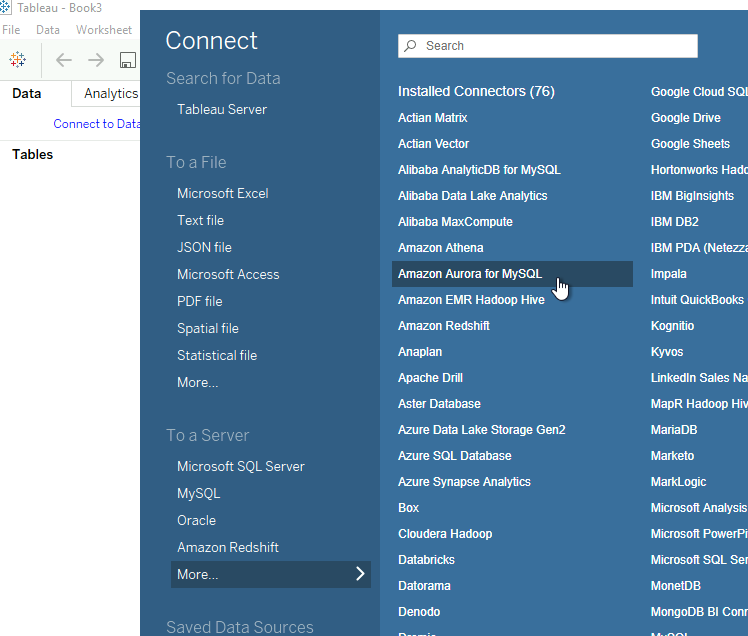Image resolution: width=748 pixels, height=636 pixels.
Task: Click the save disk icon in toolbar
Action: 127,60
